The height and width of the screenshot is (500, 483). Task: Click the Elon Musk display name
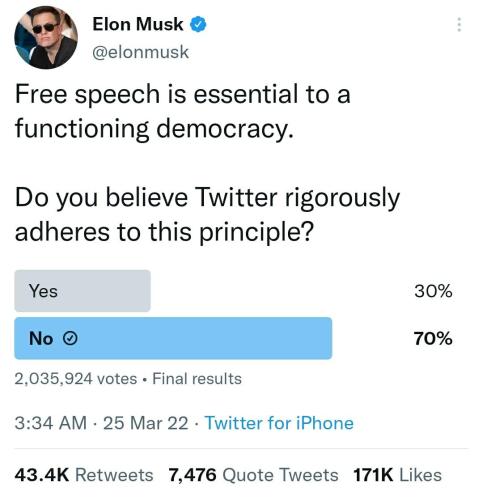pyautogui.click(x=138, y=24)
